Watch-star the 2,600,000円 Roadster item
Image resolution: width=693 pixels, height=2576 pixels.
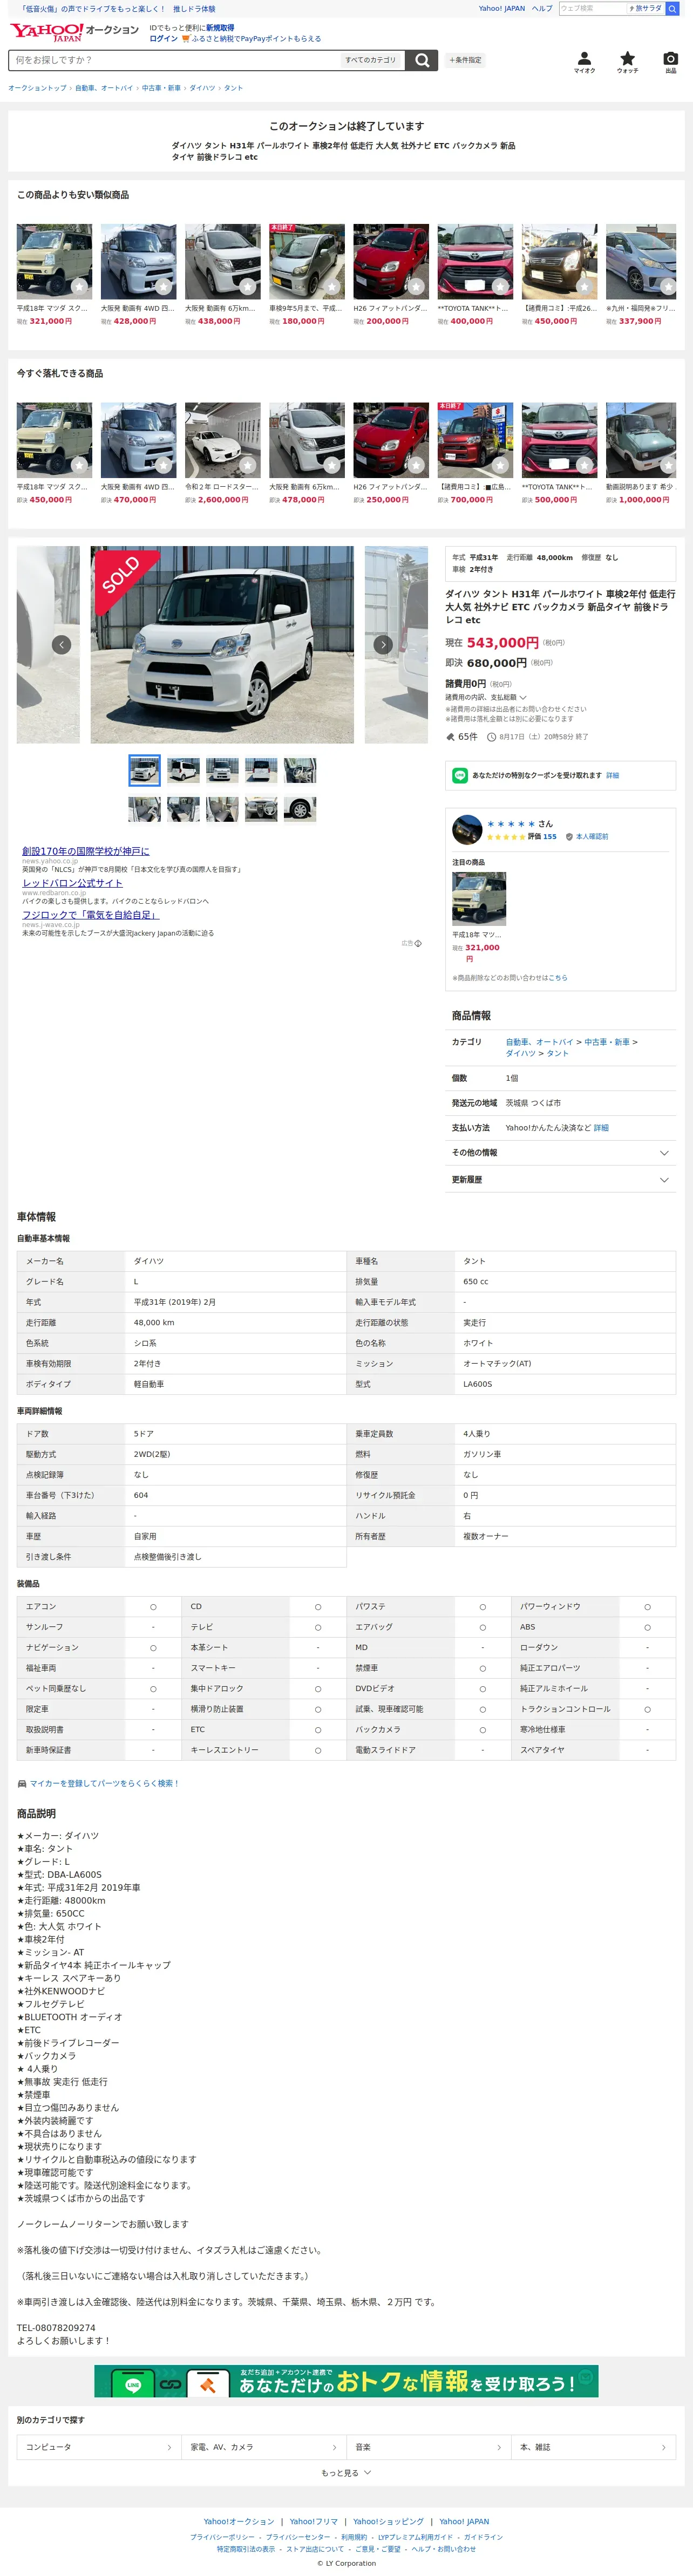point(247,465)
